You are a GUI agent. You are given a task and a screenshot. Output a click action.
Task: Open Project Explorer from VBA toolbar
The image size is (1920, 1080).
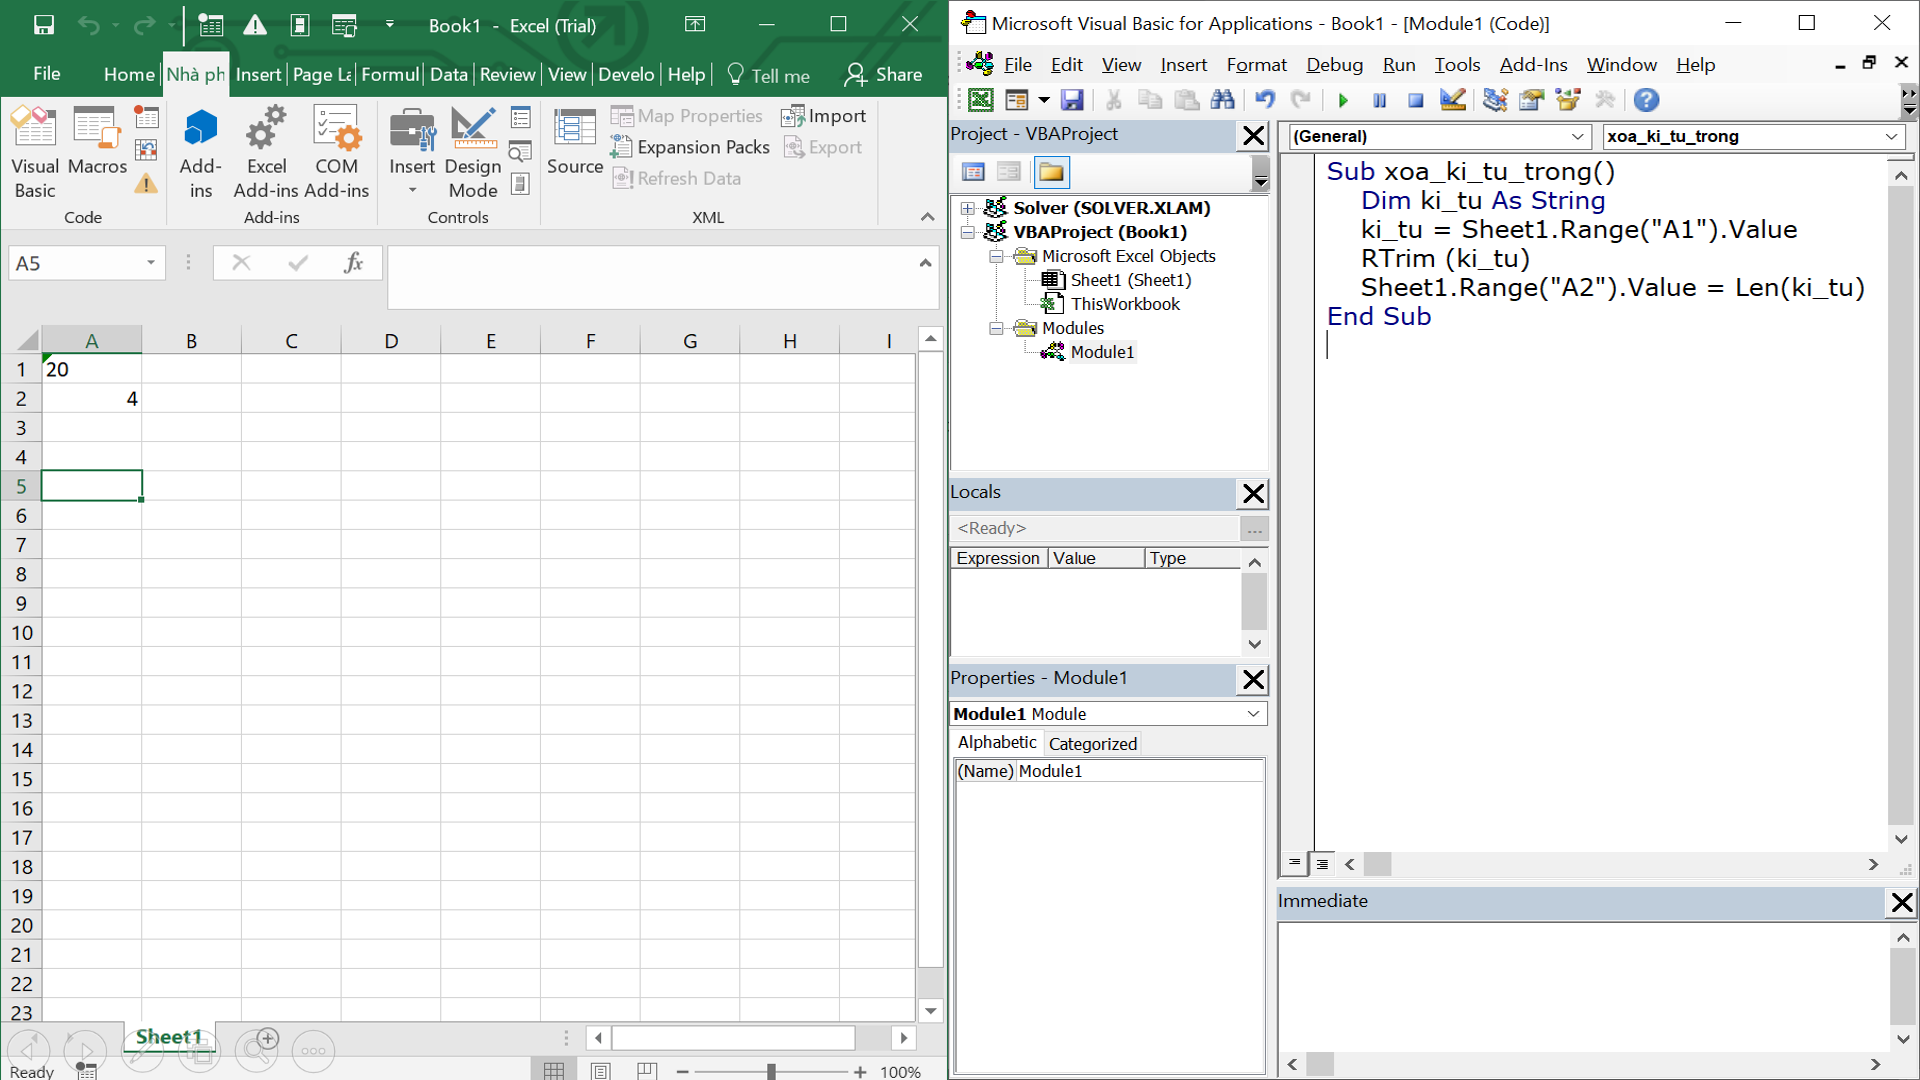[x=1495, y=100]
